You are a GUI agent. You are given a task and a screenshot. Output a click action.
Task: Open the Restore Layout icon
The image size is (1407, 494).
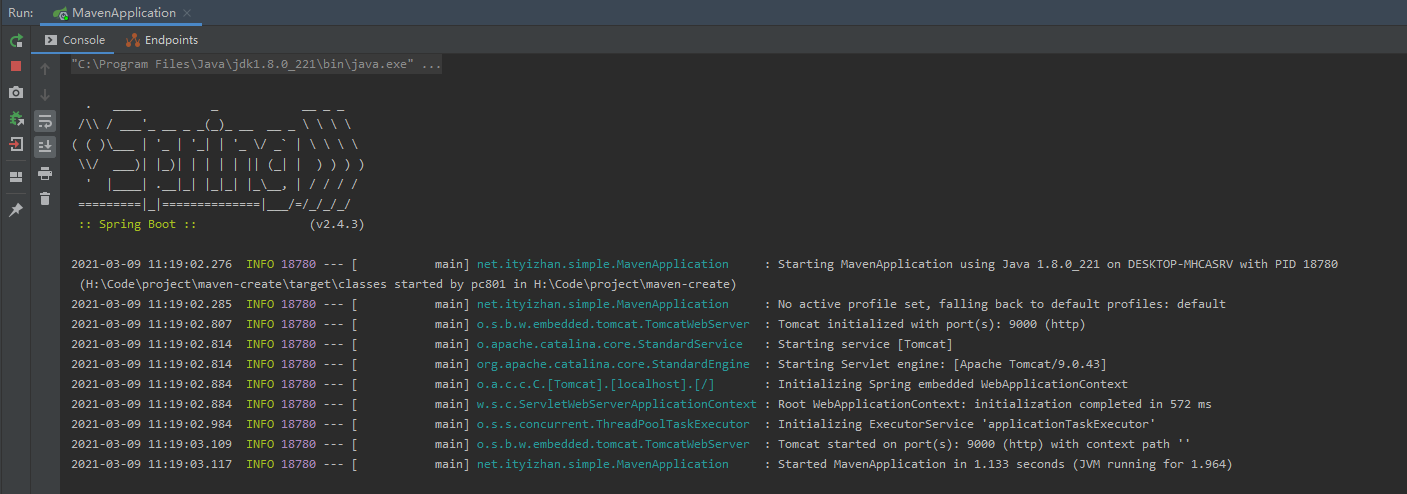pyautogui.click(x=16, y=177)
